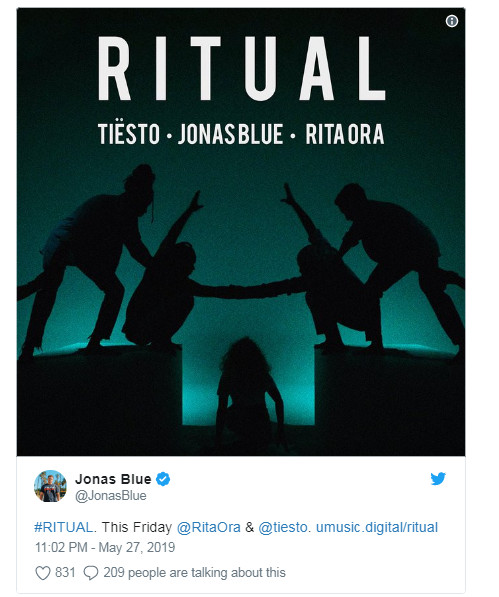Screen dimensions: 499x597
Task: Click the Twitter bird logo
Action: [438, 479]
